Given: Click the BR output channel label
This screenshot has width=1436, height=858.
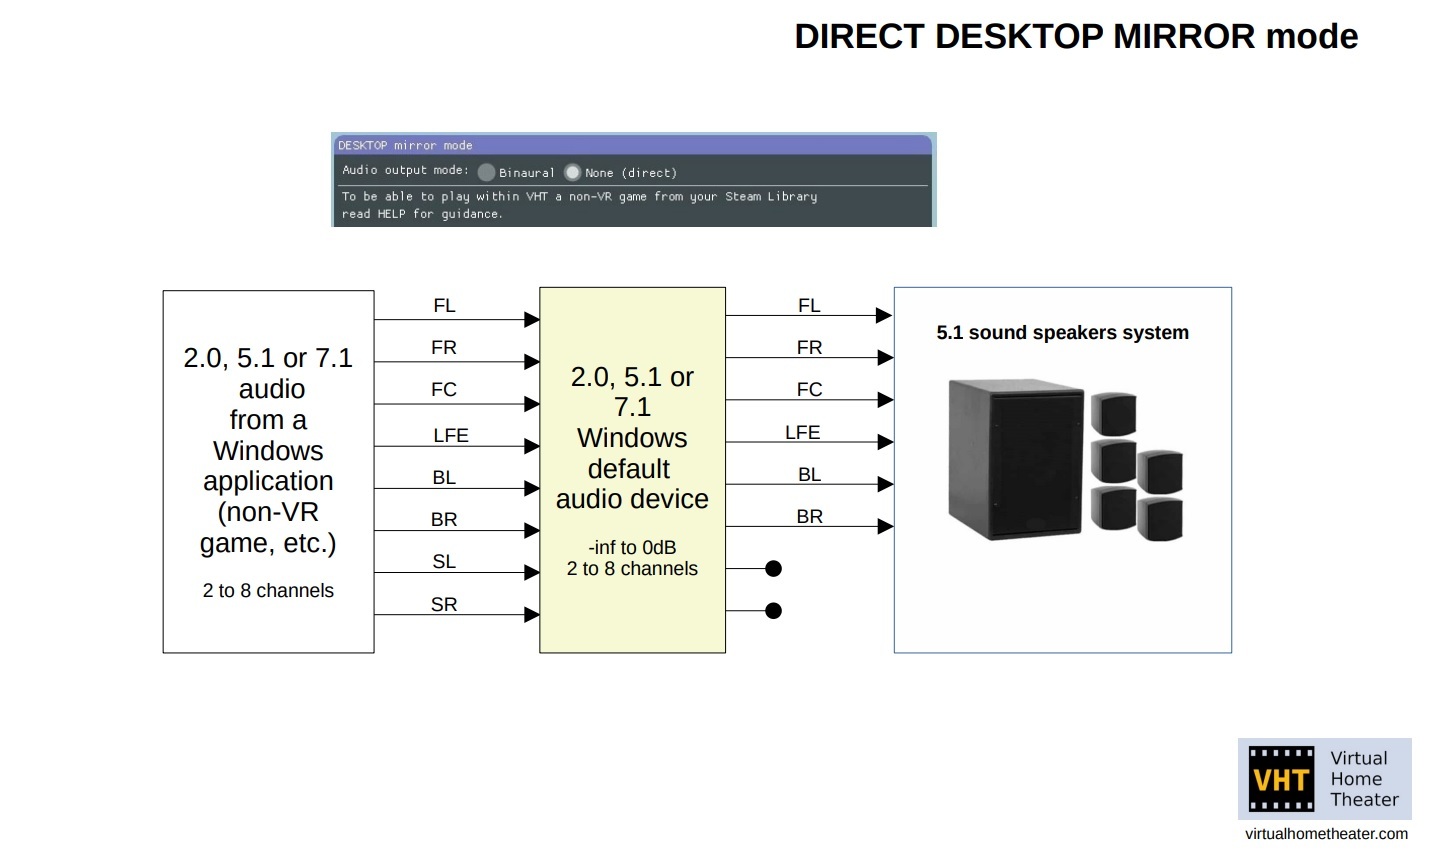Looking at the screenshot, I should click(809, 517).
